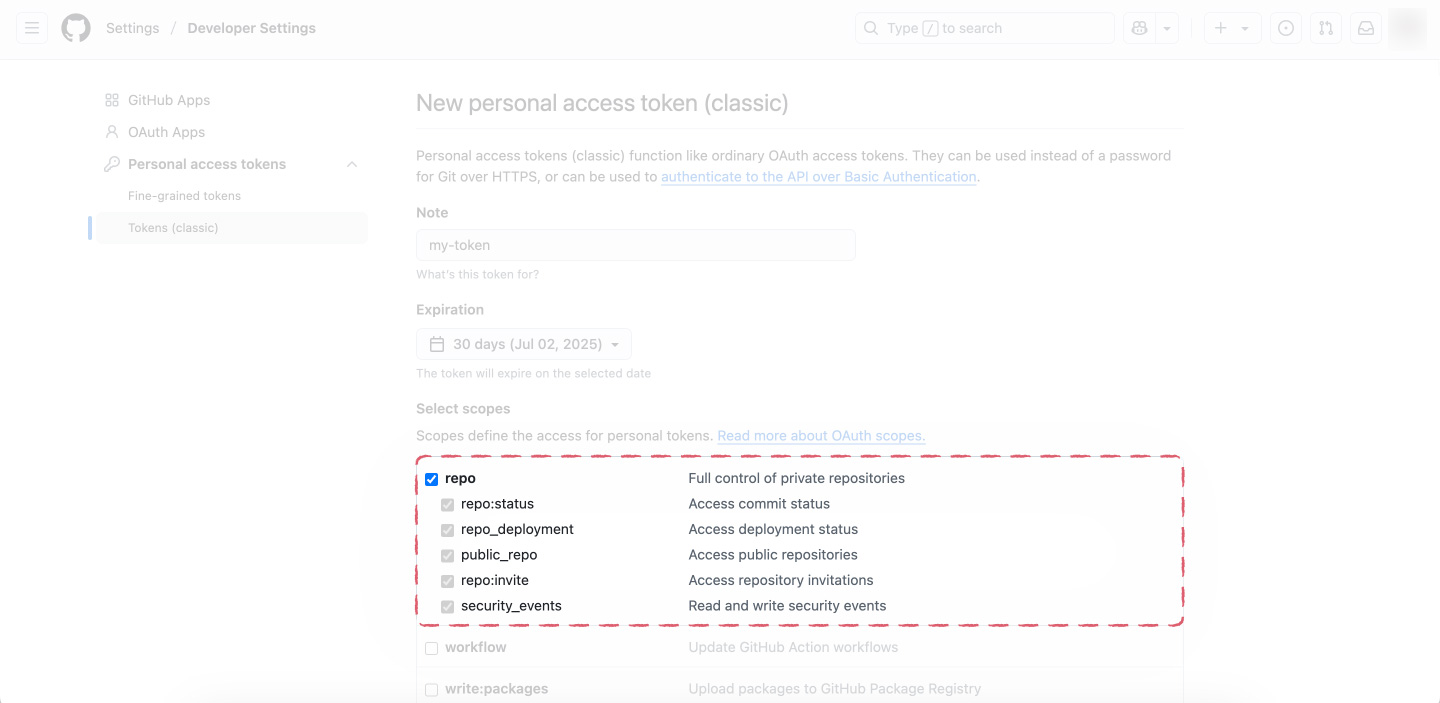Viewport: 1440px width, 703px height.
Task: Click your profile avatar
Action: point(1407,27)
